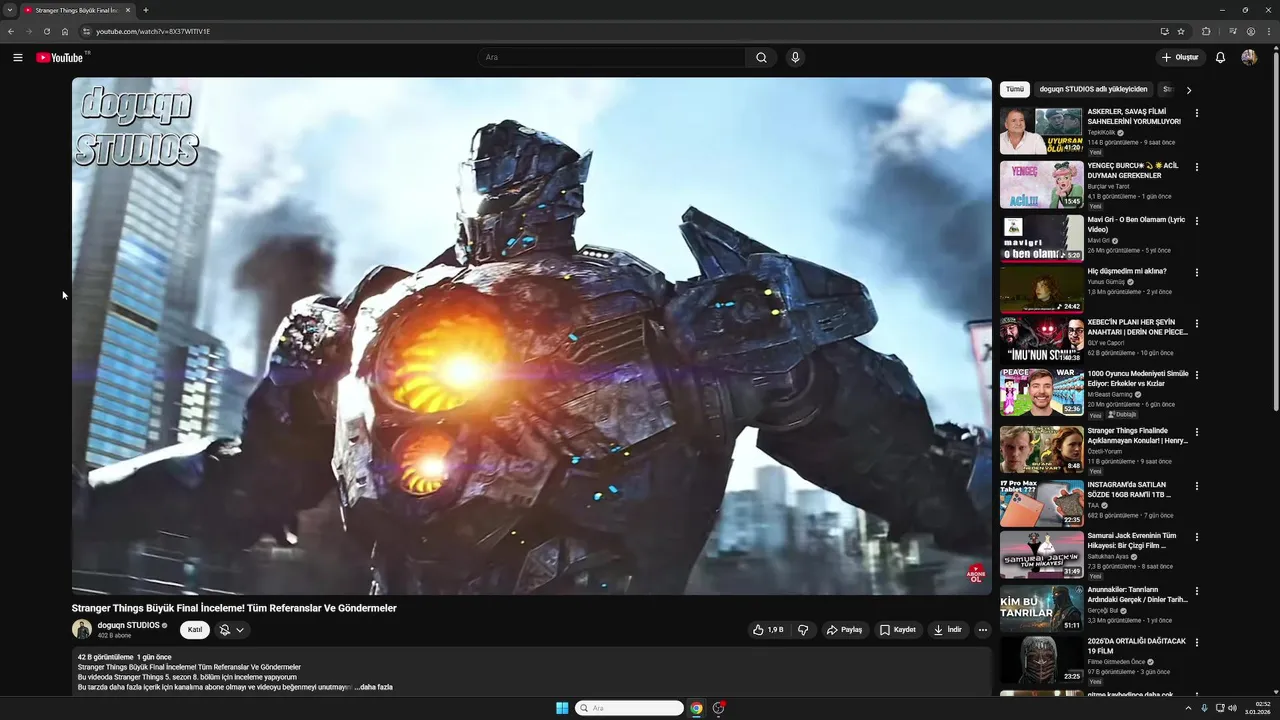
Task: Open the ASKERLER, SAVAŞ FİLMİ thumbnail
Action: (x=1041, y=130)
